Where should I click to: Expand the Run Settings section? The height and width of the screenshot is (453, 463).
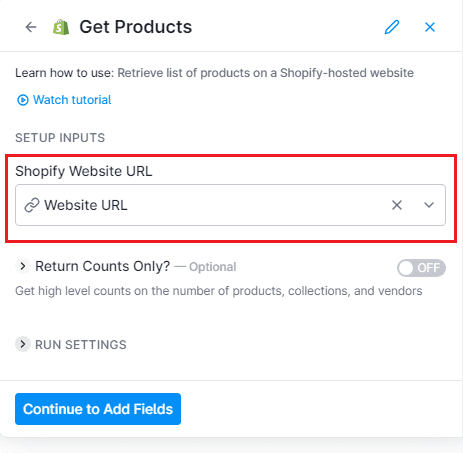23,344
